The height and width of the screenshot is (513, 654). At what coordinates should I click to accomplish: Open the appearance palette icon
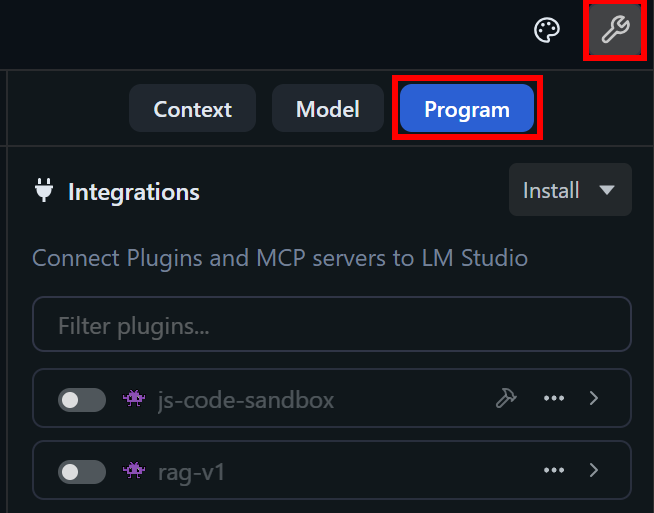[x=547, y=31]
